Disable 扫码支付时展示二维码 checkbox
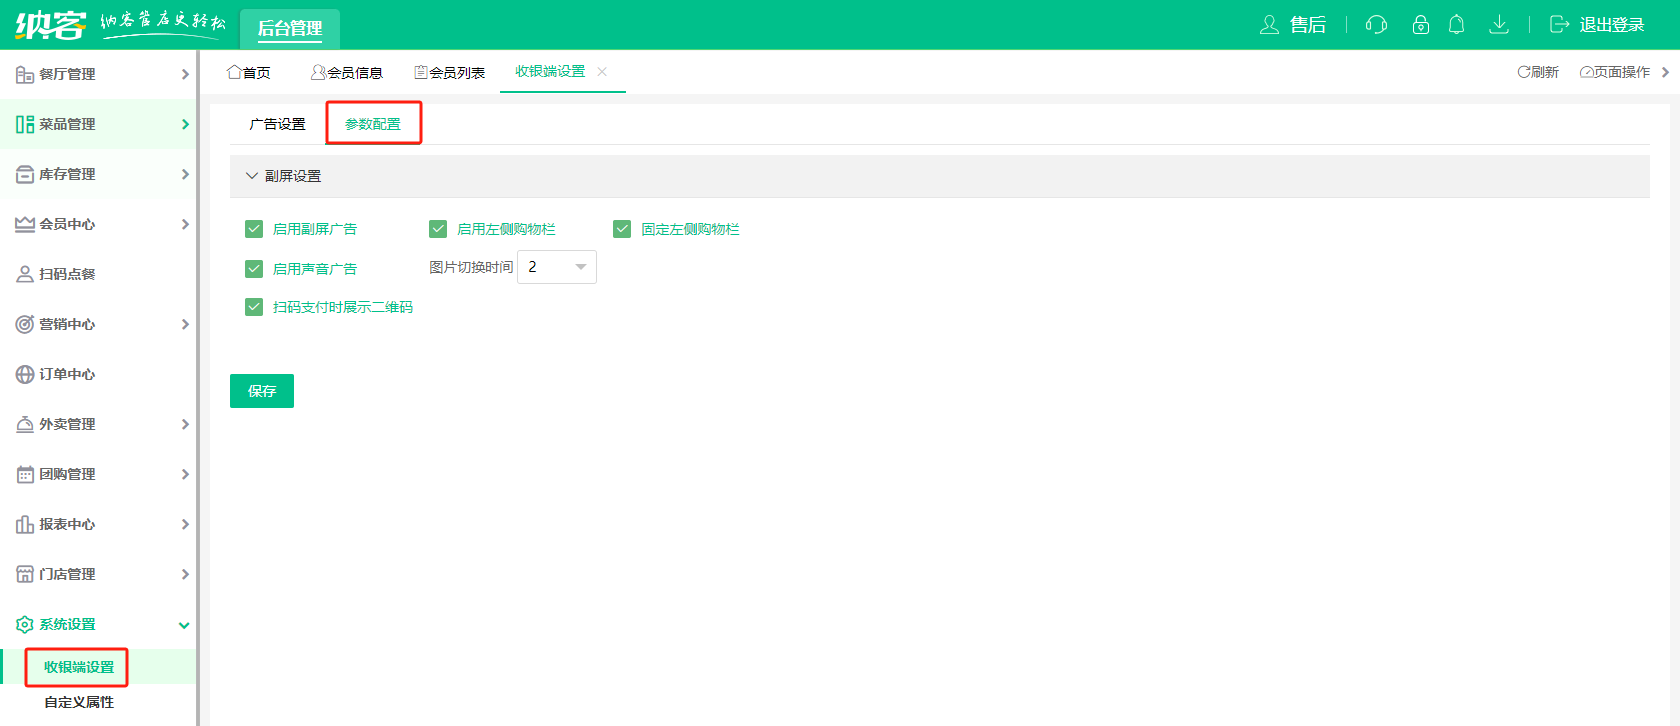Screen dimensions: 1680x726 254,307
